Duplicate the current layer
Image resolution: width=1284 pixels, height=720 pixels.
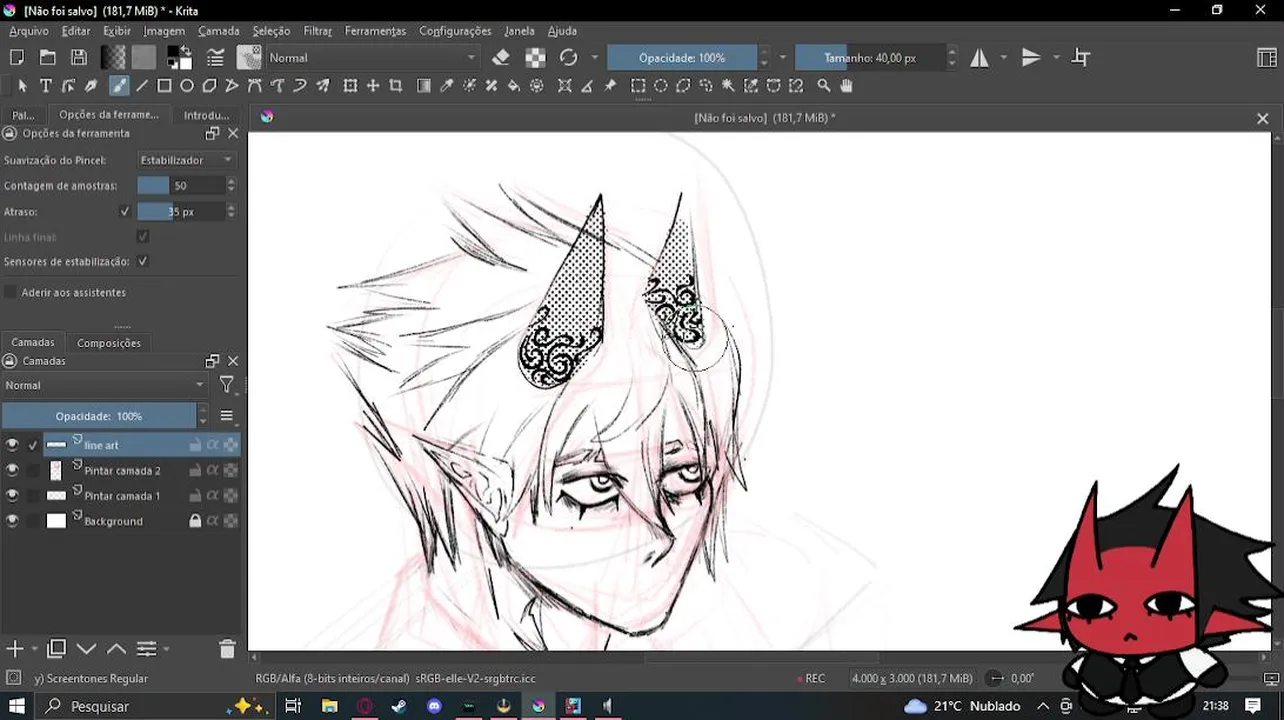coord(57,649)
